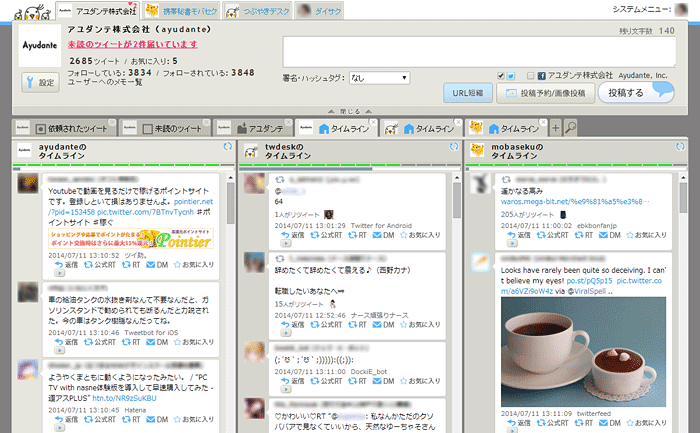This screenshot has width=700, height=433.
Task: Reply to the 13:10:52 ツイ助 tweet
Action: [66, 265]
